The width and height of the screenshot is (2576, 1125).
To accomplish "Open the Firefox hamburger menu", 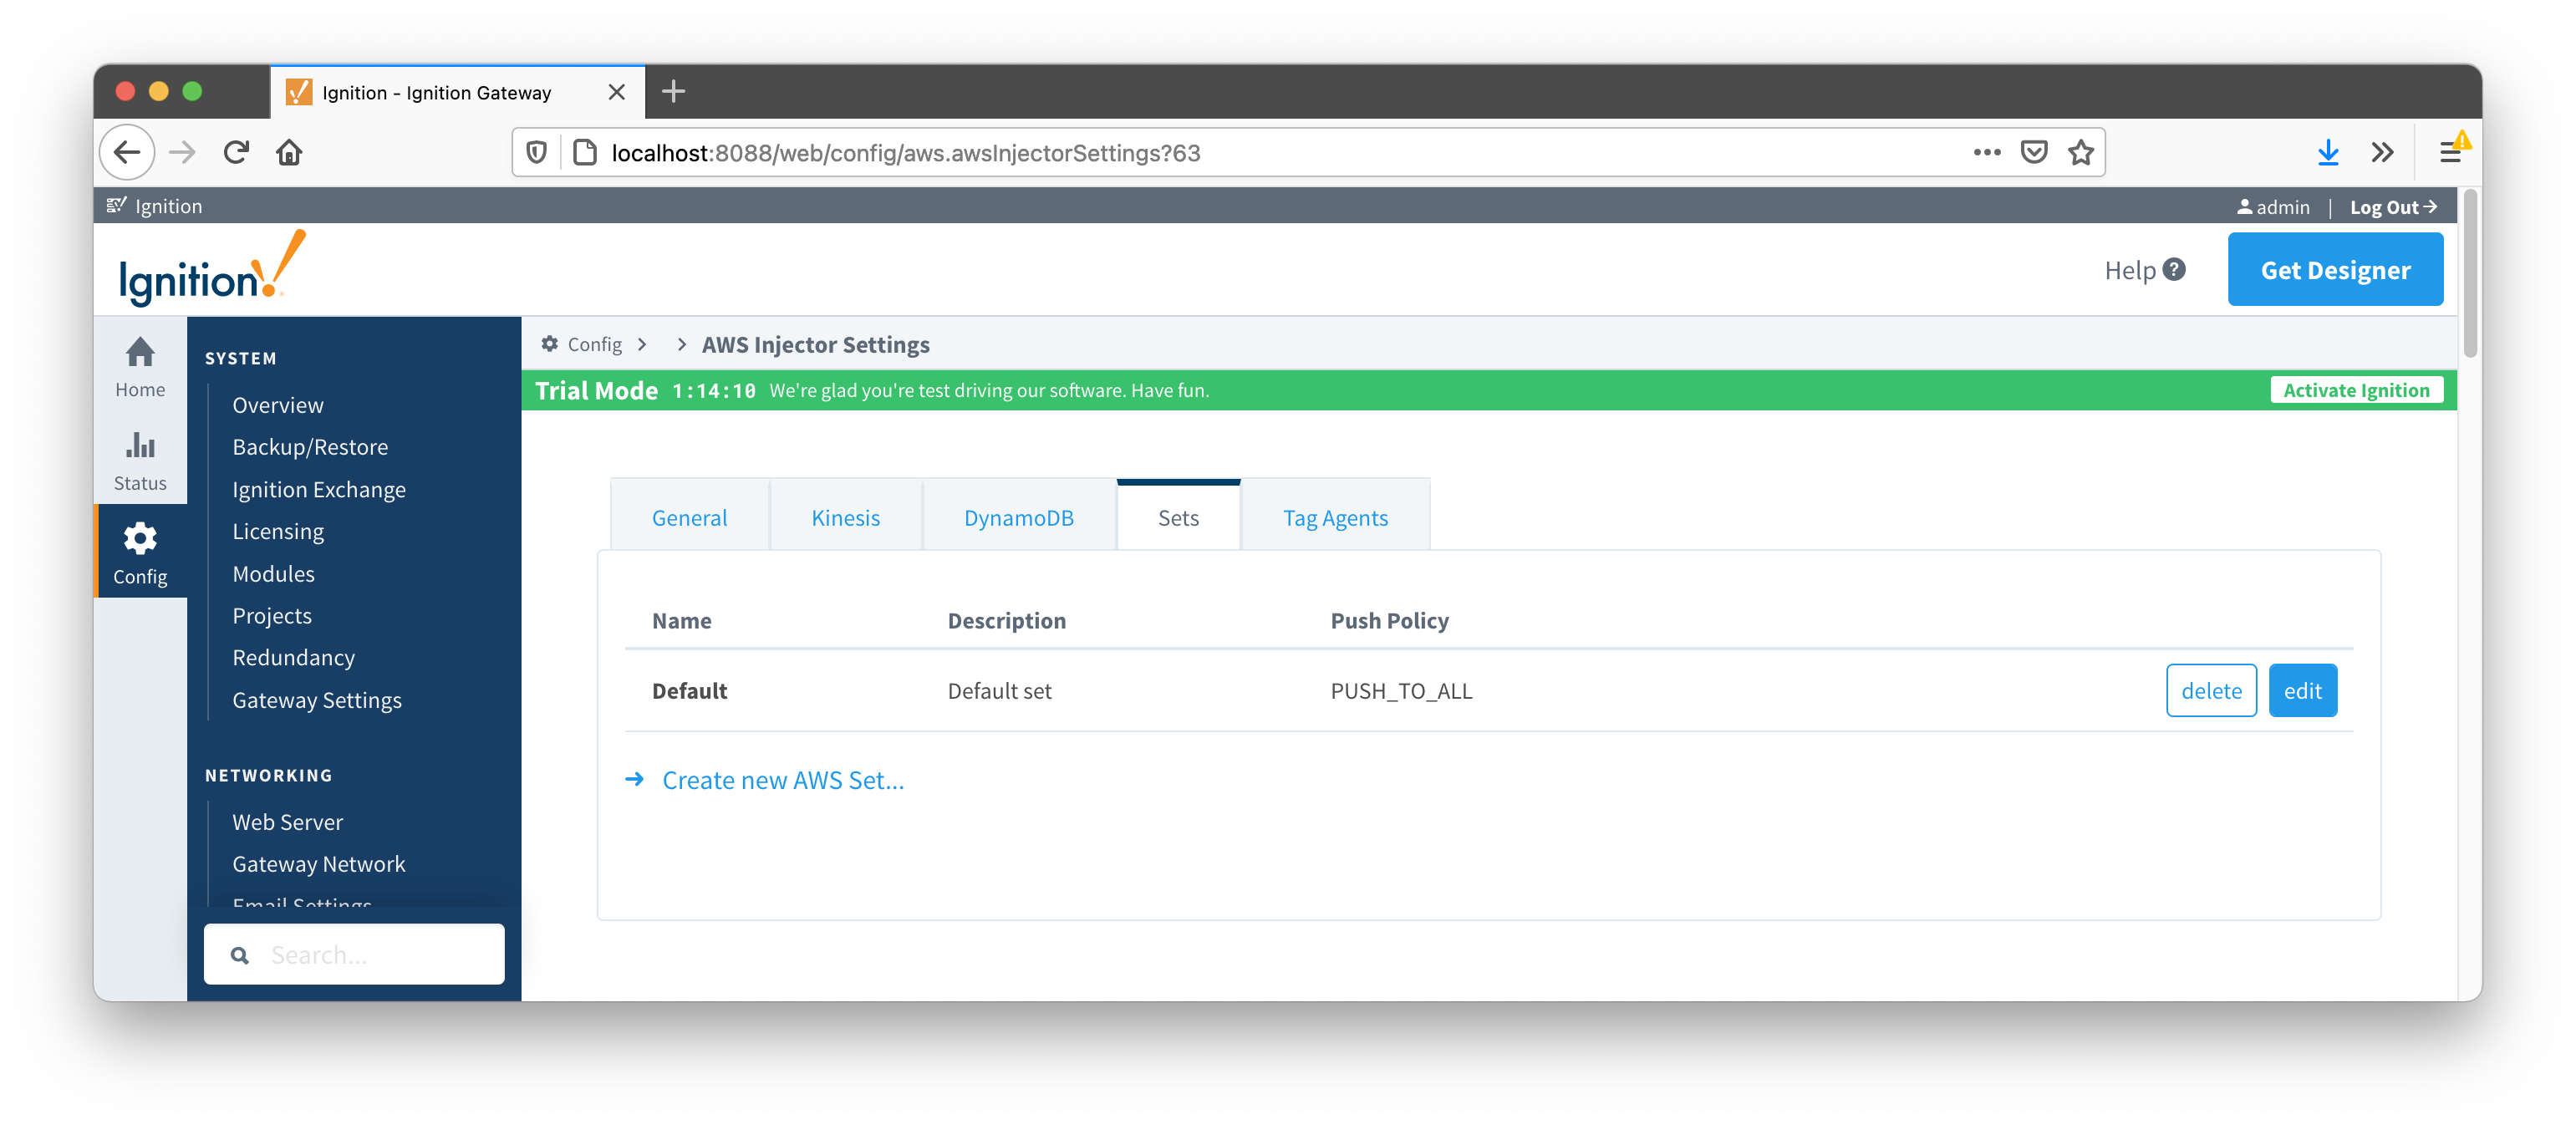I will click(2449, 152).
